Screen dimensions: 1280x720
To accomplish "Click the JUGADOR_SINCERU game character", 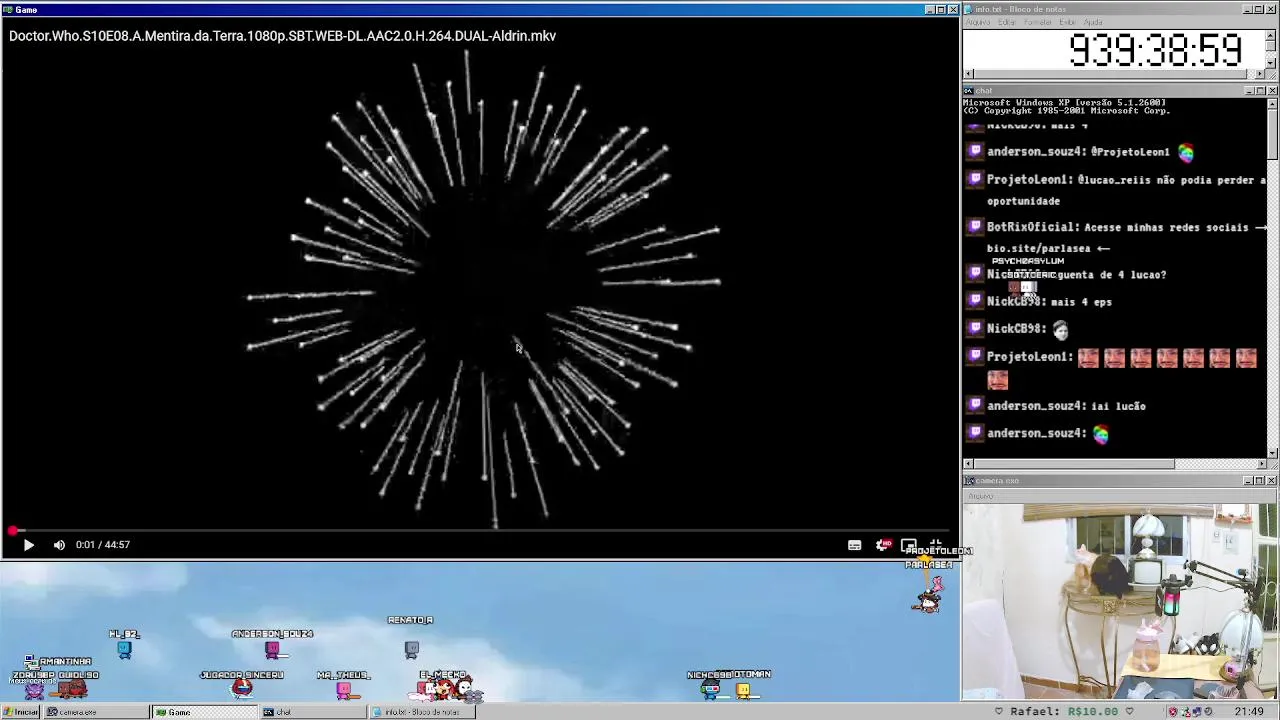I will pos(242,688).
